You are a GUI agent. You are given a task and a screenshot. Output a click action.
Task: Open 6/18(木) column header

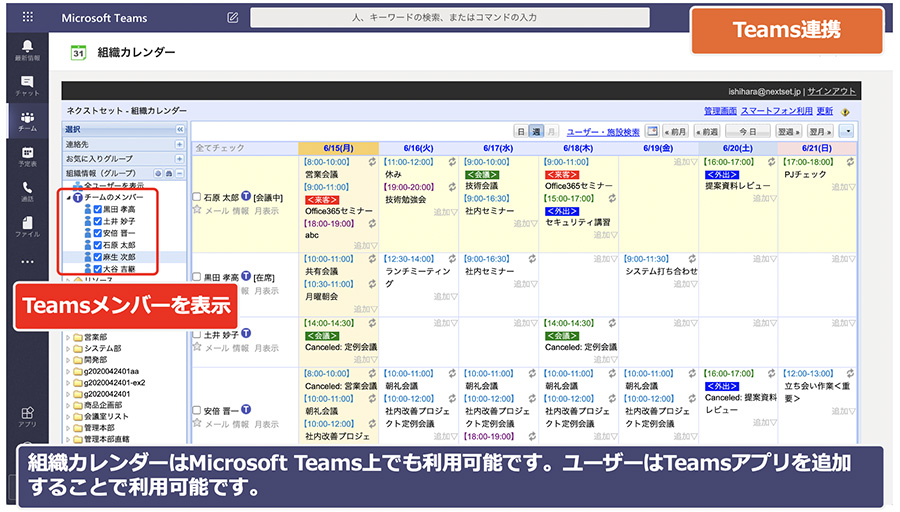(x=578, y=148)
